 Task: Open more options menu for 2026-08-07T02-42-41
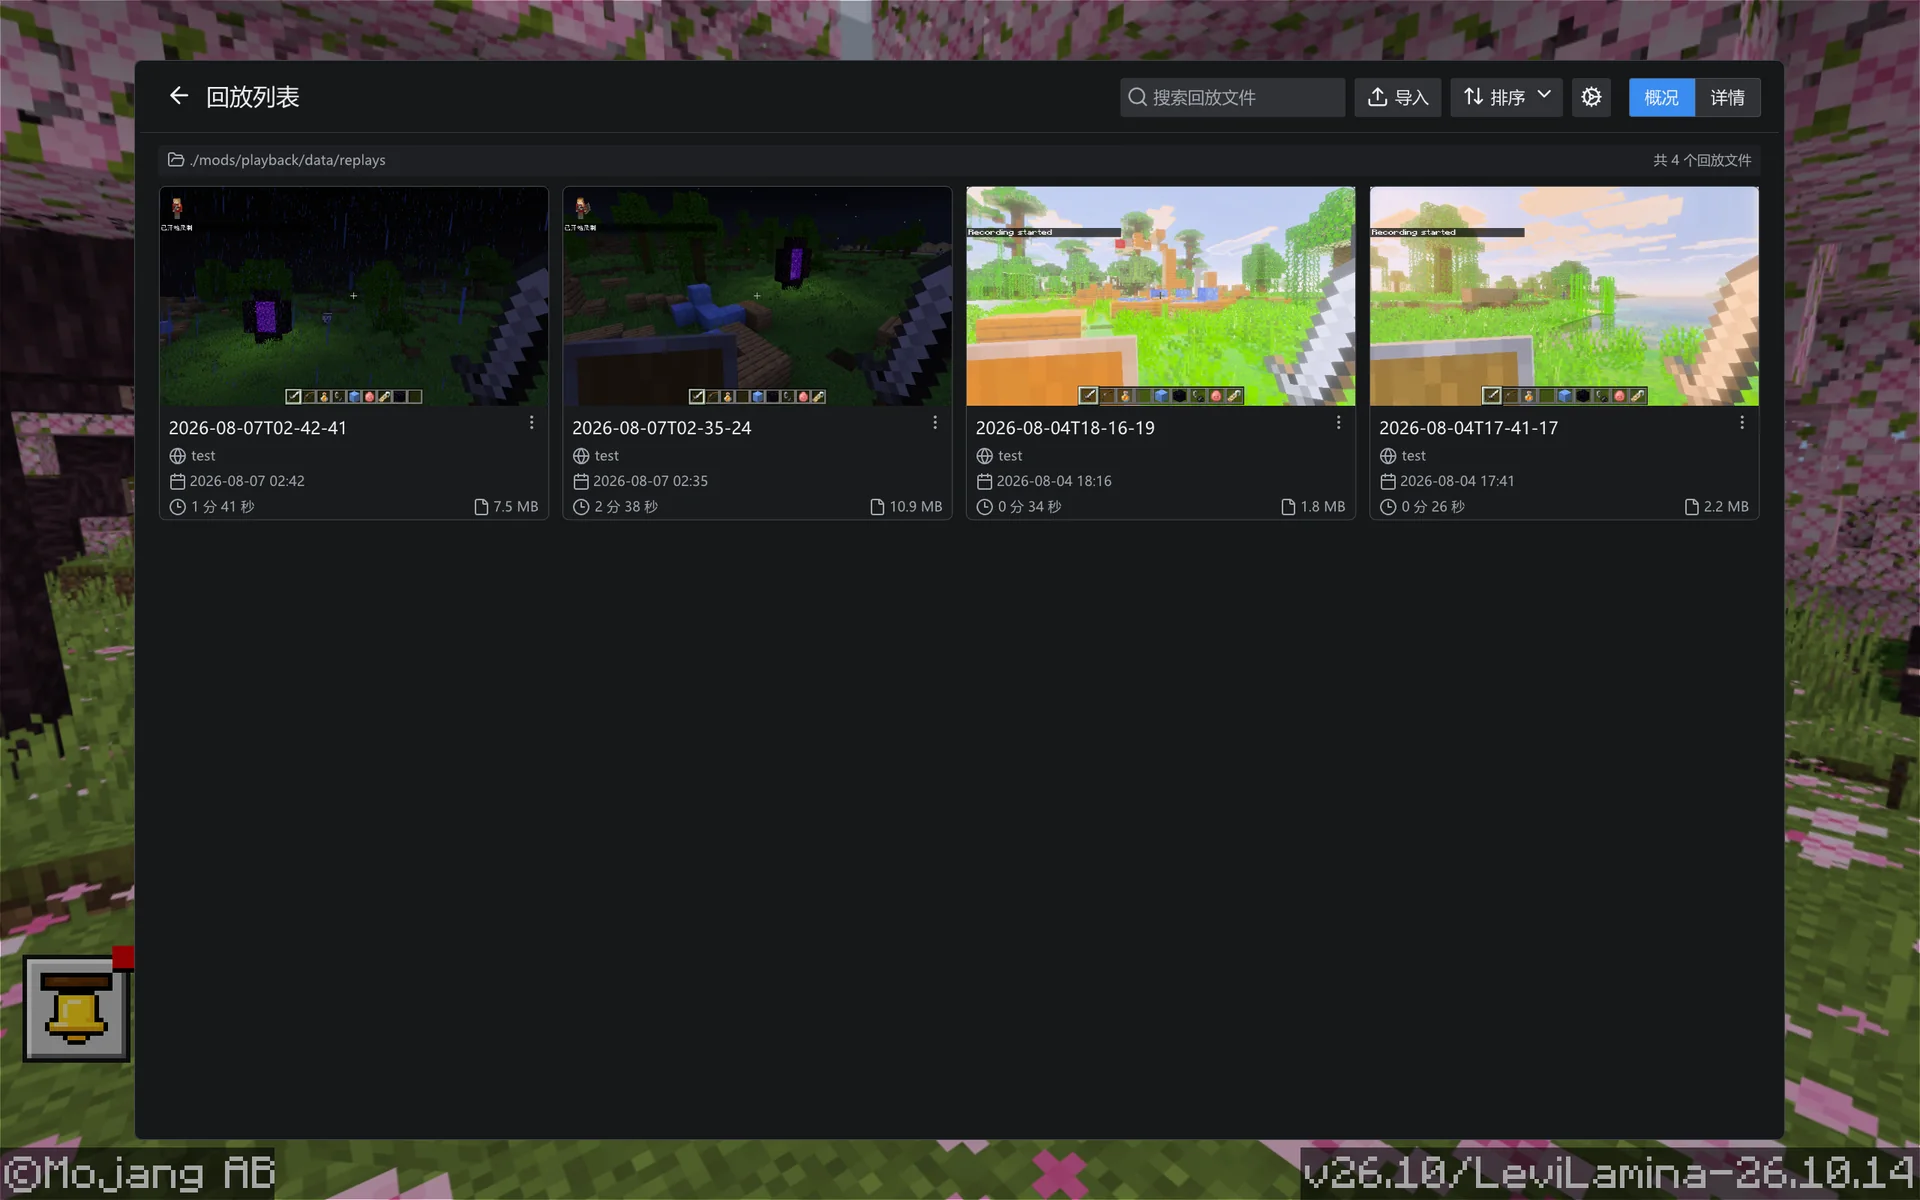pyautogui.click(x=532, y=423)
